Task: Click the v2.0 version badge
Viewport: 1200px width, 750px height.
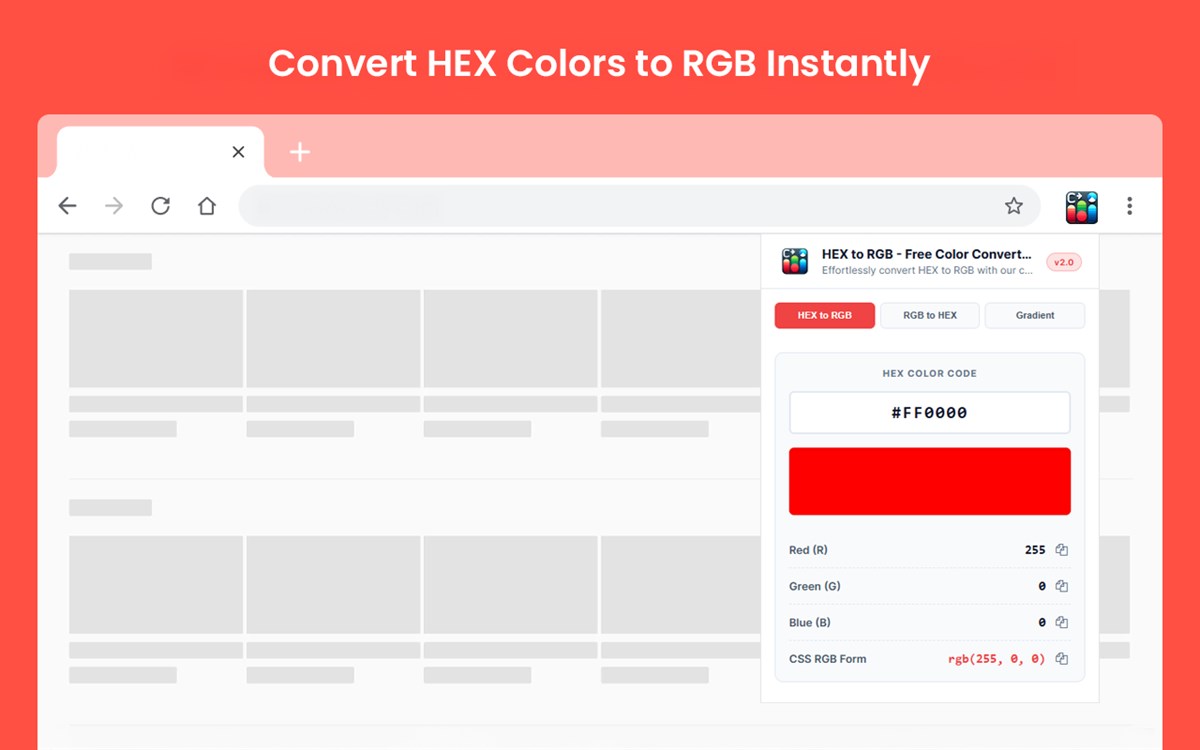Action: 1064,262
